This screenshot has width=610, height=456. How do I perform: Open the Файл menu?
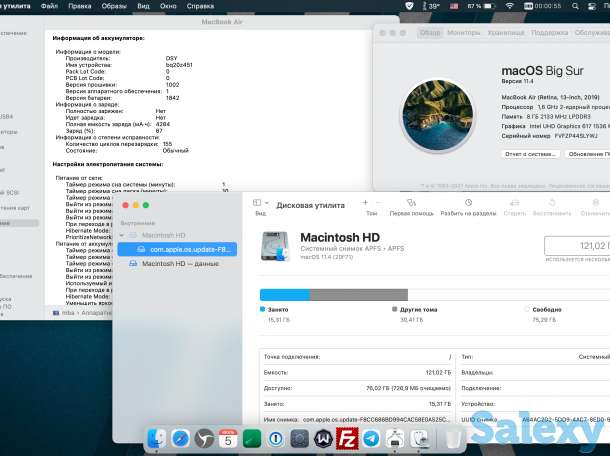click(x=49, y=6)
